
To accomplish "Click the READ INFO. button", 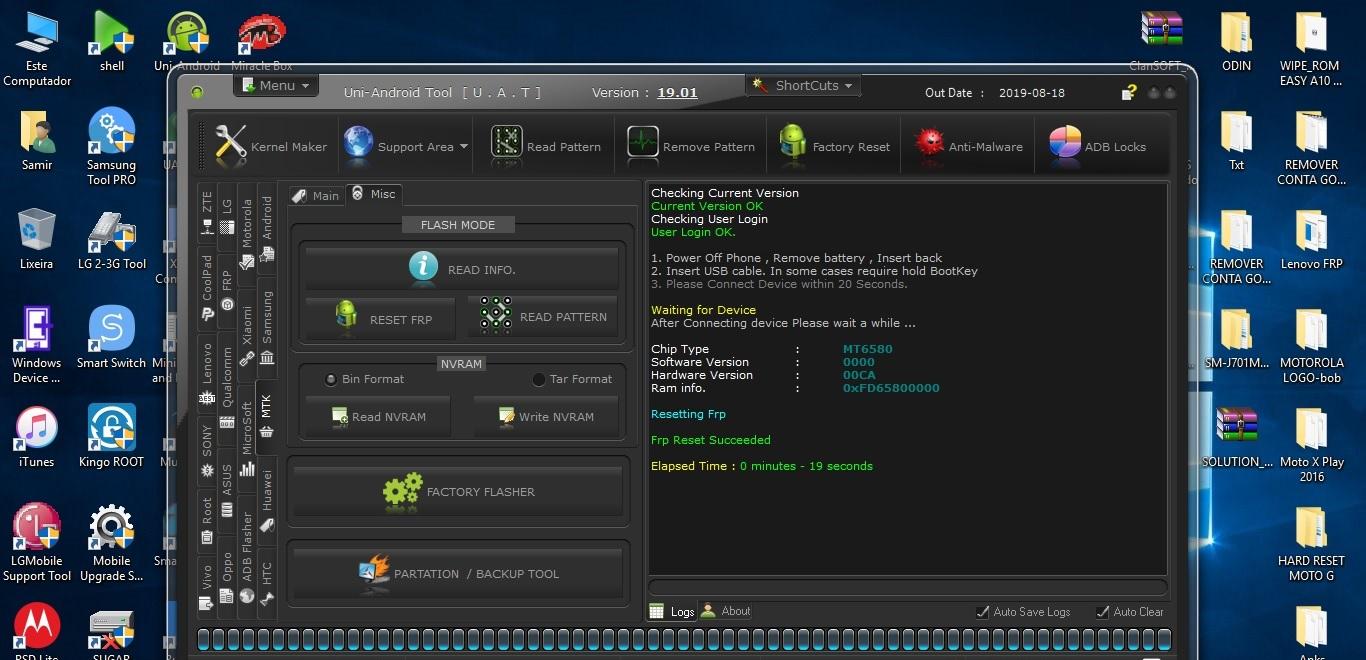I will coord(461,269).
